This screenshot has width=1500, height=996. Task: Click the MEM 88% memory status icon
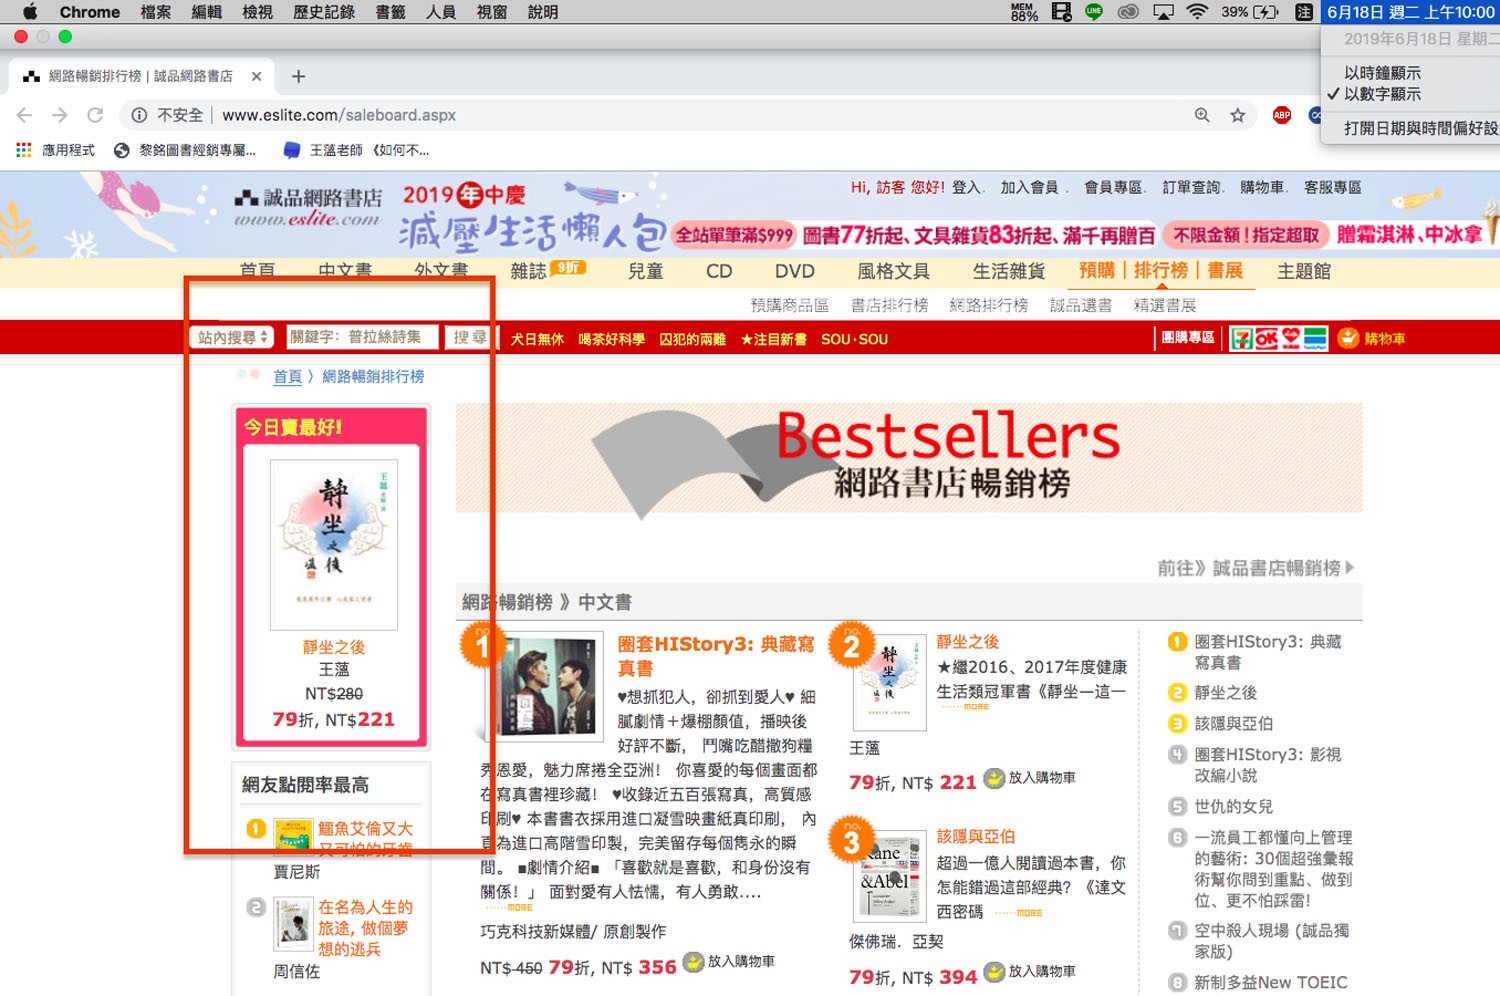pyautogui.click(x=1024, y=12)
